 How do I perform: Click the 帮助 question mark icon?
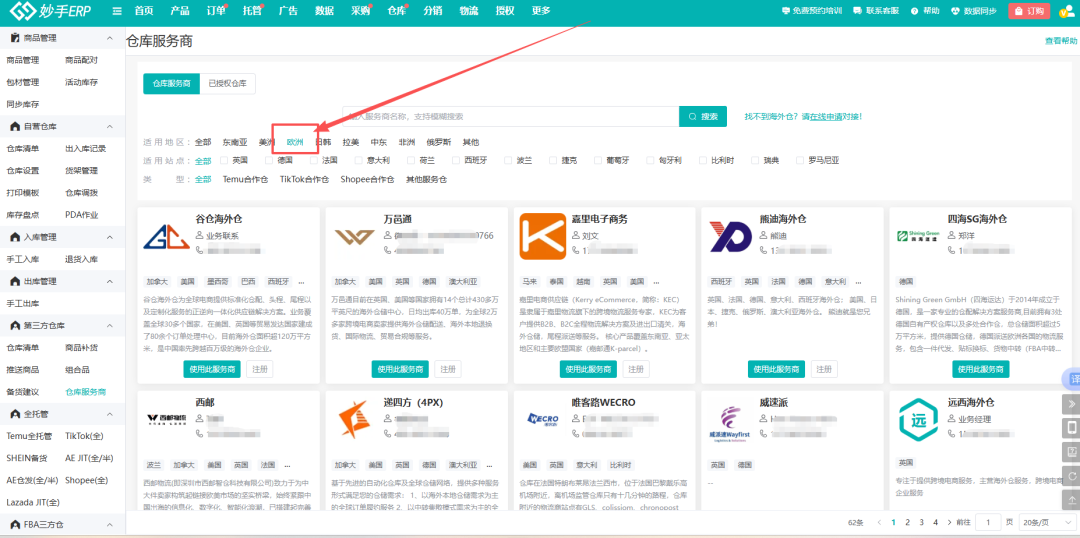click(x=914, y=11)
